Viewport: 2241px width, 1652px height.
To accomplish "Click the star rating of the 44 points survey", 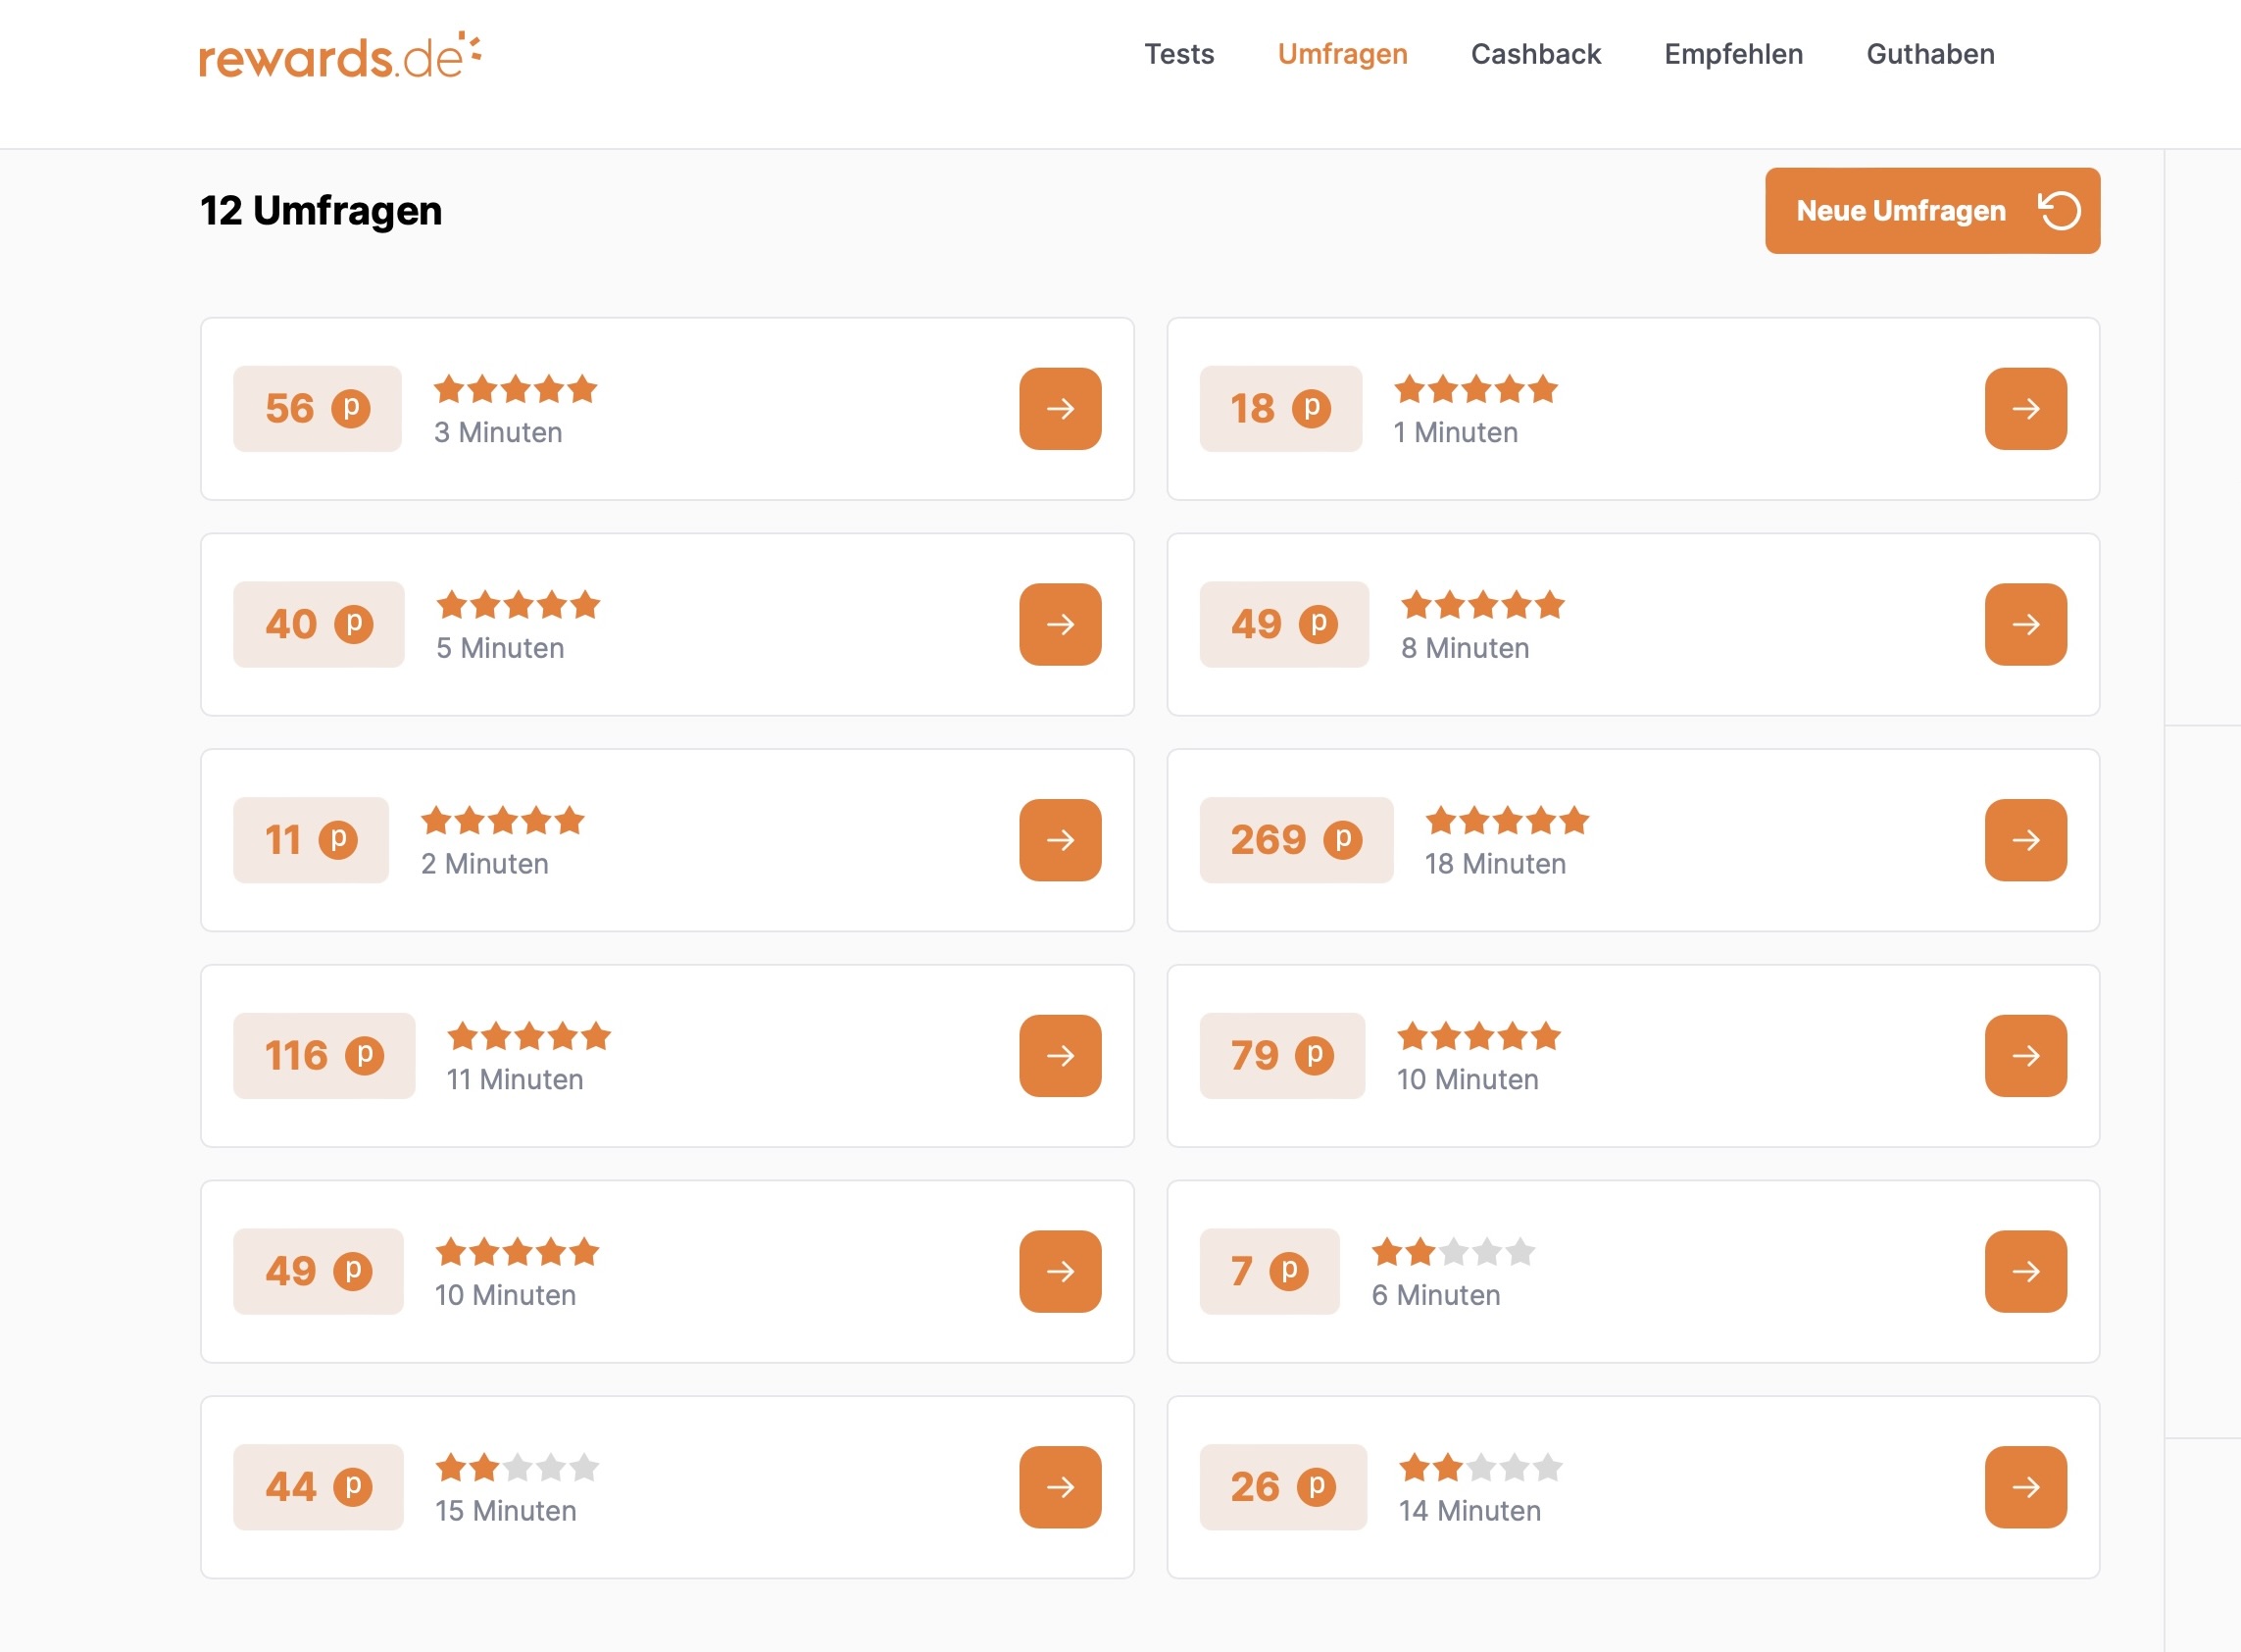I will pos(517,1467).
